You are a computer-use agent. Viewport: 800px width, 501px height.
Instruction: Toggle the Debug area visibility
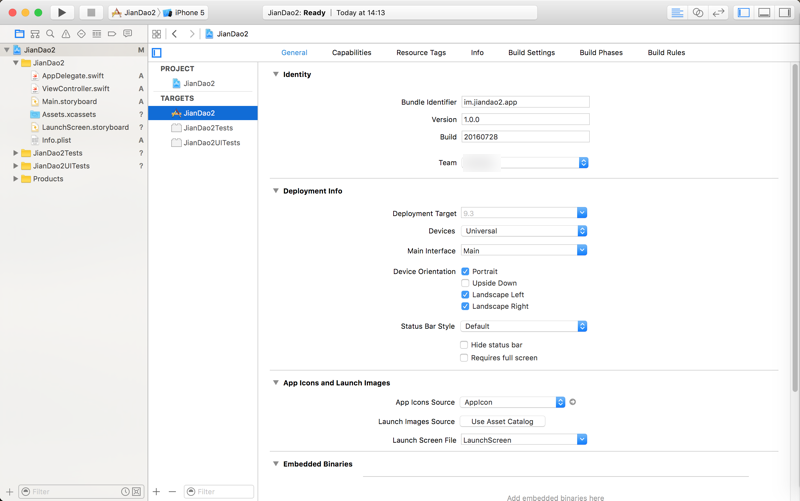point(764,13)
